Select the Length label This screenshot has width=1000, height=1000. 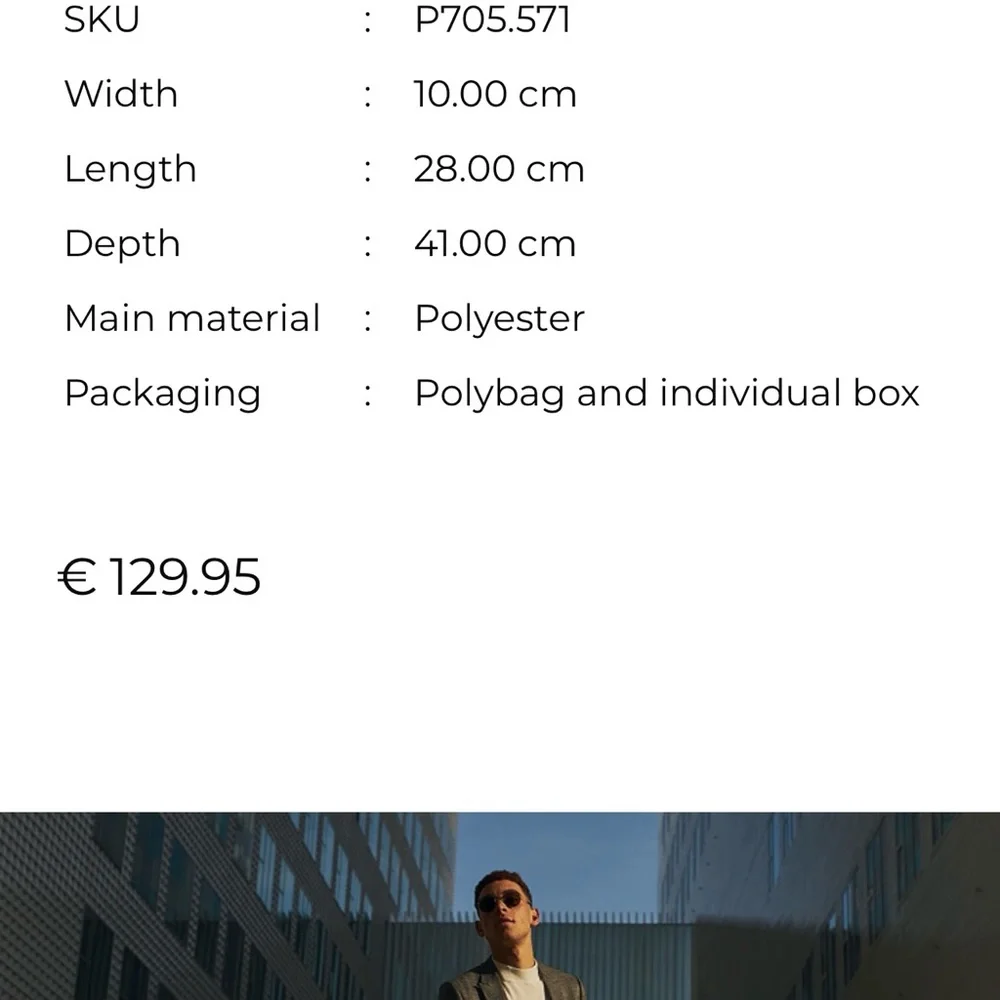point(130,170)
